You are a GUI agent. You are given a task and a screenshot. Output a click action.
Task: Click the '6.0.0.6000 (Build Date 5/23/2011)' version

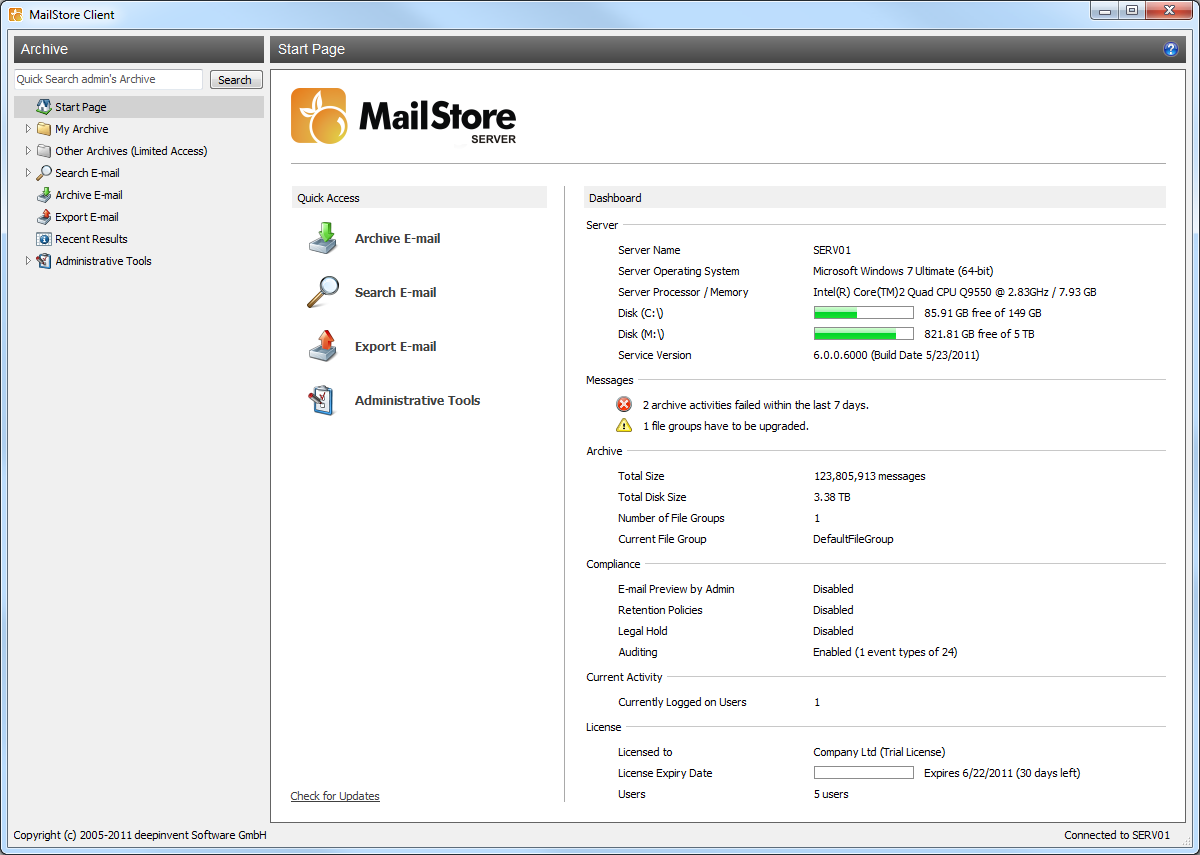click(896, 355)
